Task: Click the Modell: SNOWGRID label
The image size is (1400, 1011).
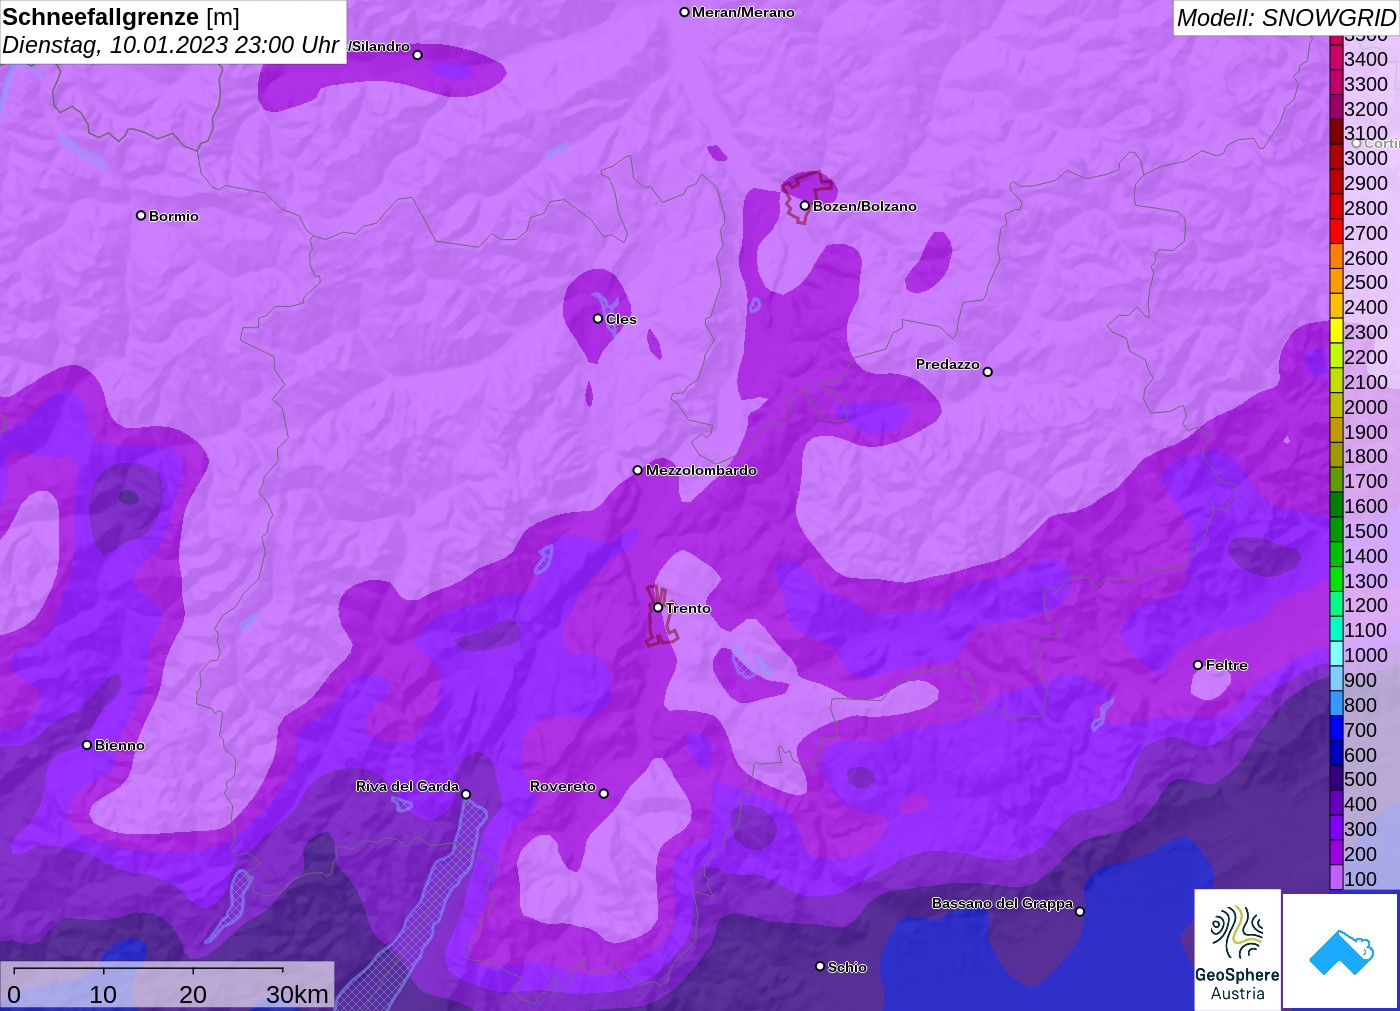Action: (x=1286, y=18)
